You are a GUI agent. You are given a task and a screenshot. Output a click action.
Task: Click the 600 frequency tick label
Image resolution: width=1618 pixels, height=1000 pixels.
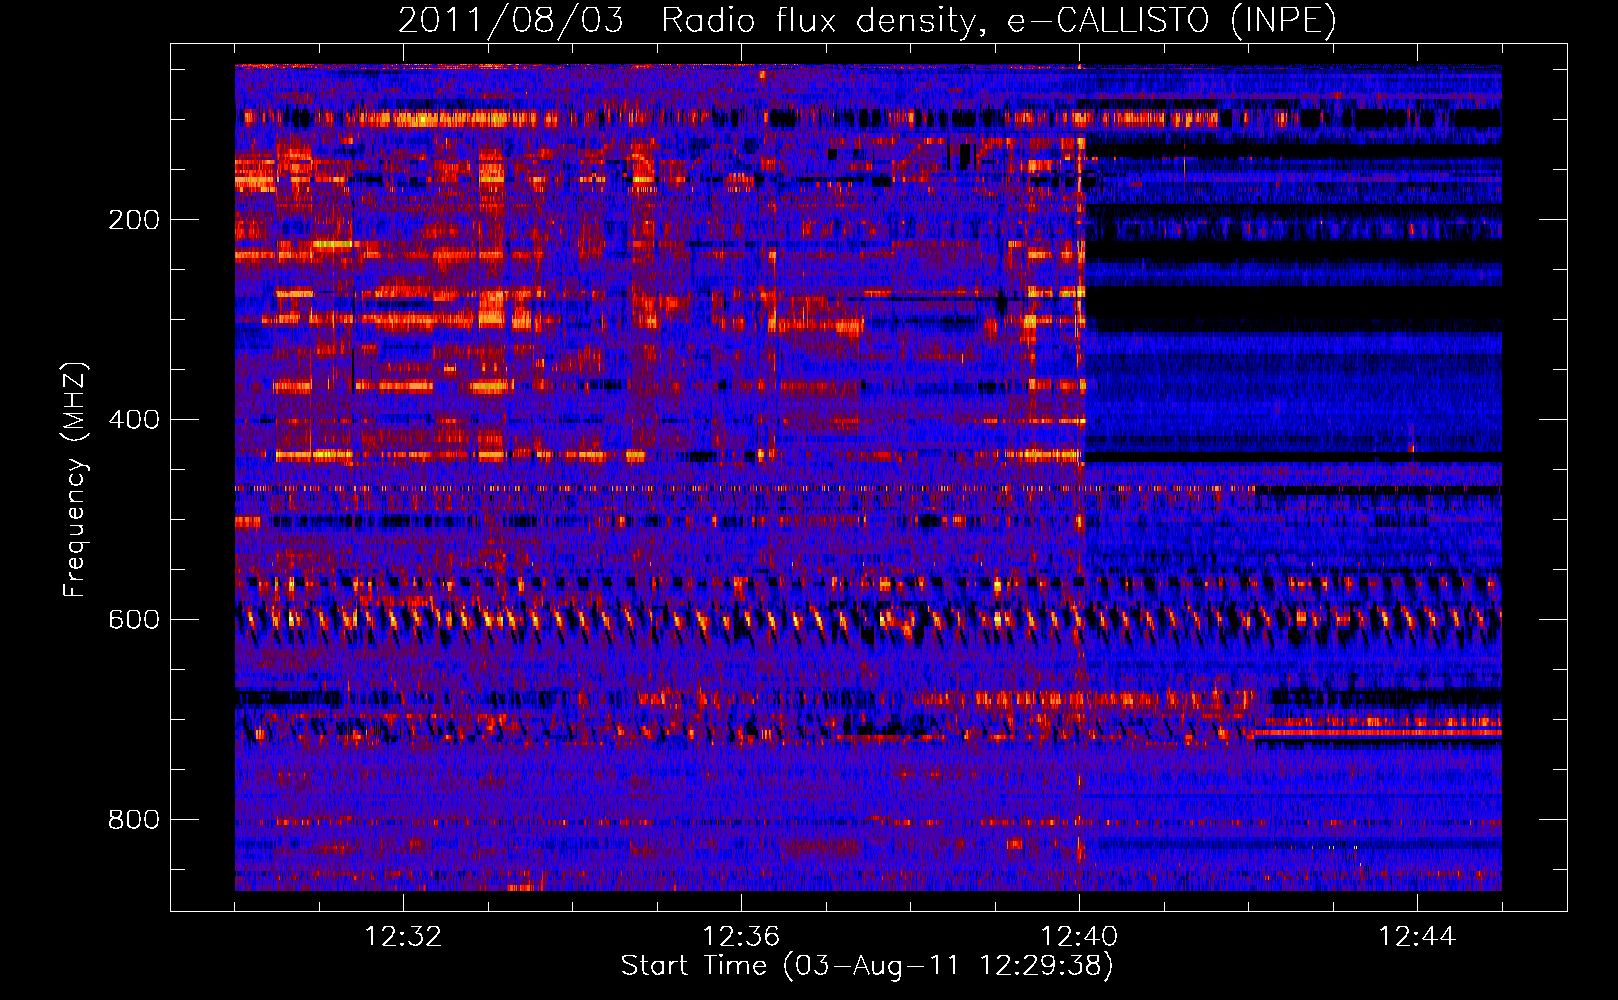[134, 620]
